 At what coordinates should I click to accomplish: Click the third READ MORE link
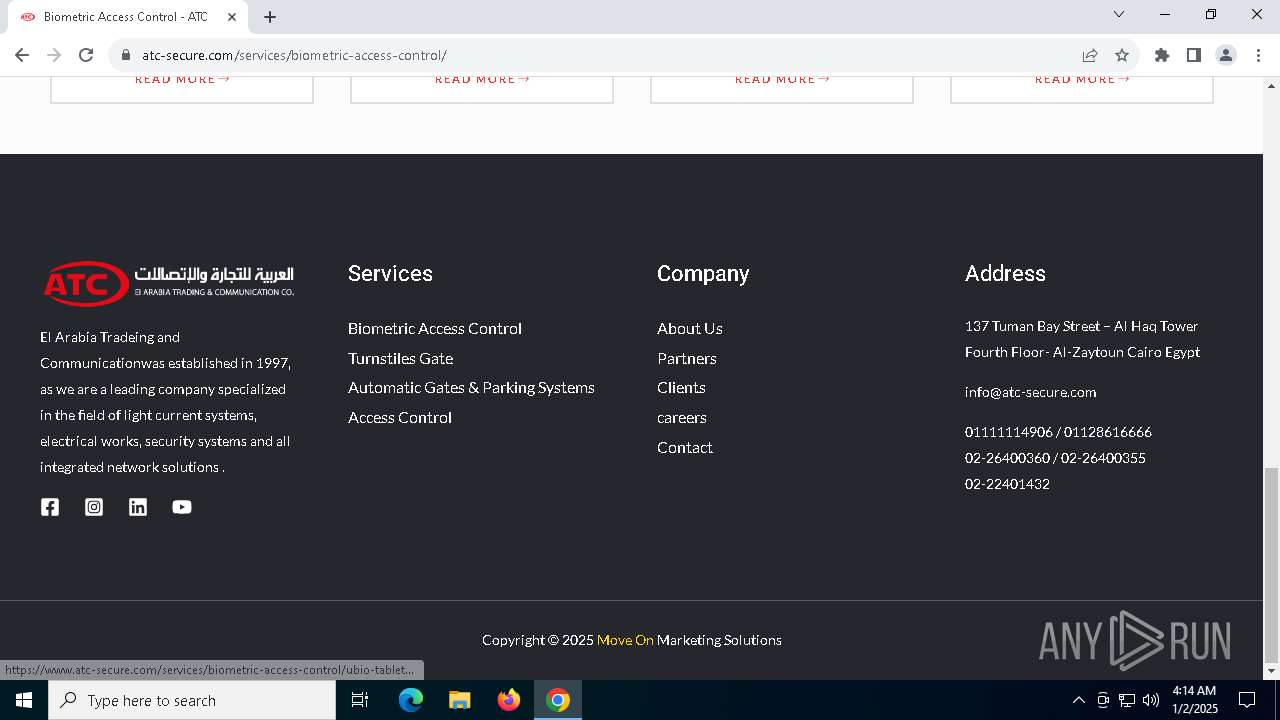tap(782, 79)
